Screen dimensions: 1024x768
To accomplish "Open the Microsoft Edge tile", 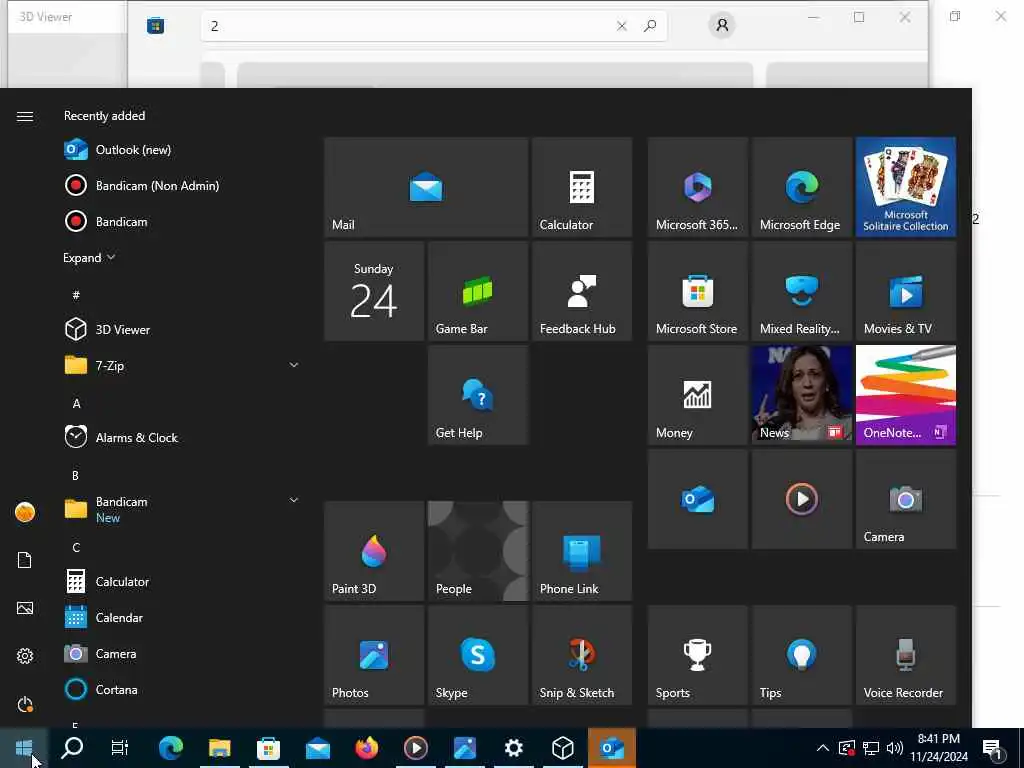I will tap(801, 187).
